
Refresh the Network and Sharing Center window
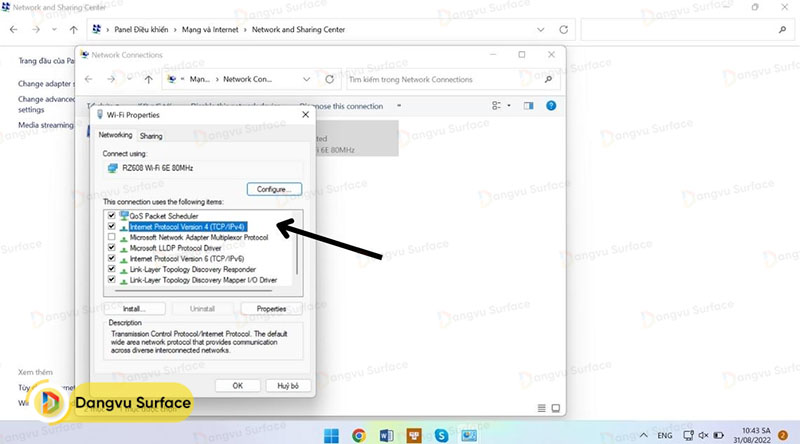pos(563,30)
